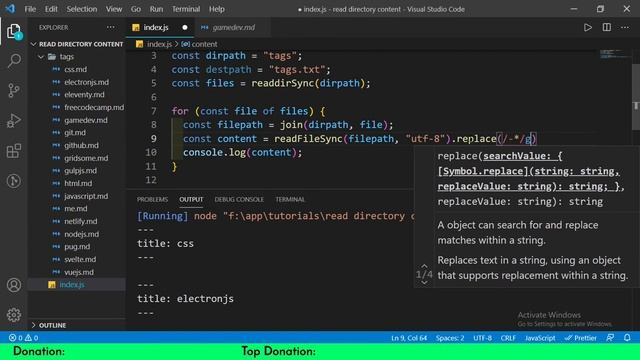Show errors and warnings count in status bar

coord(24,338)
